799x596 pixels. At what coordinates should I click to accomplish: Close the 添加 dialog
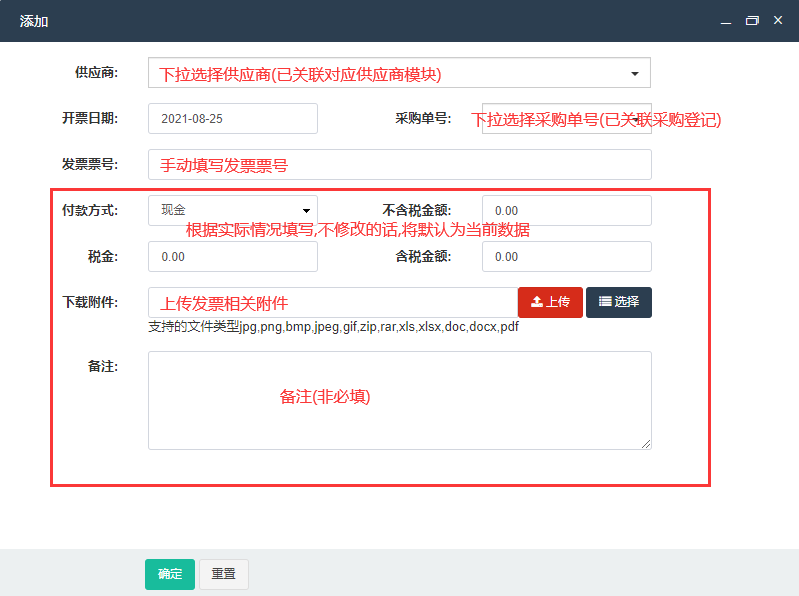click(778, 20)
